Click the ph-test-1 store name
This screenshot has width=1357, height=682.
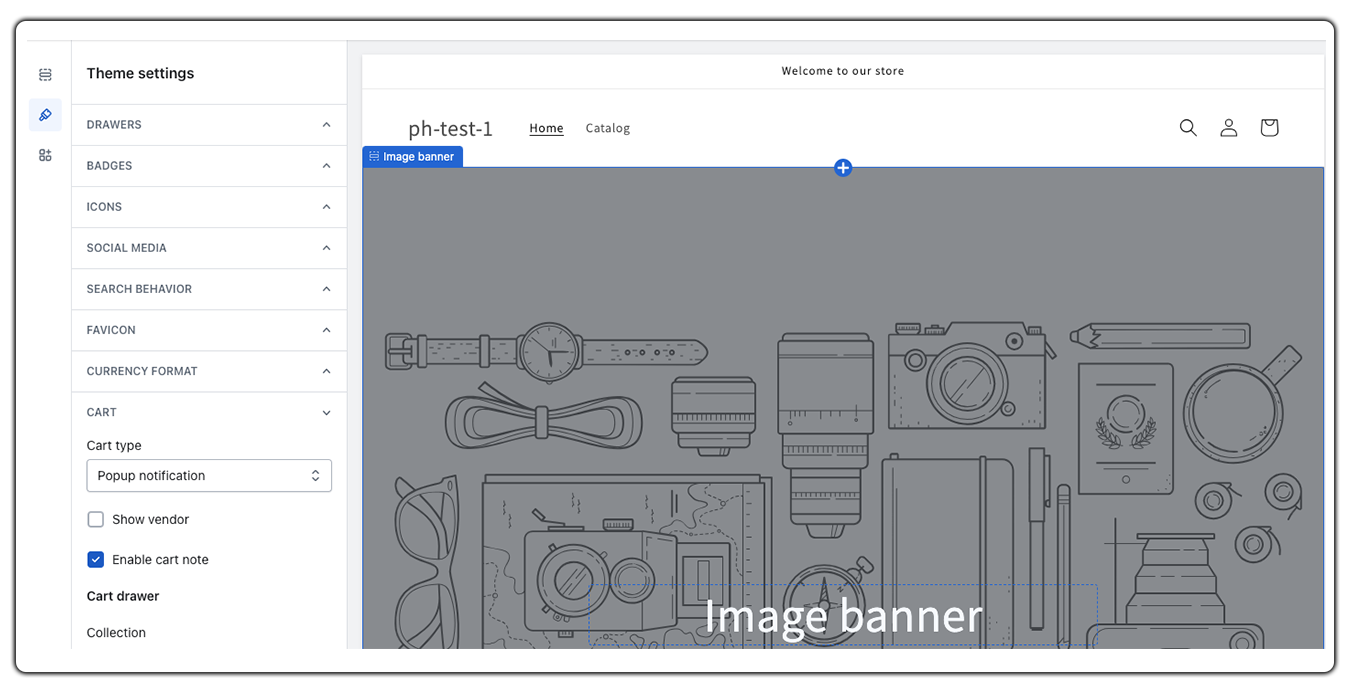pyautogui.click(x=450, y=128)
